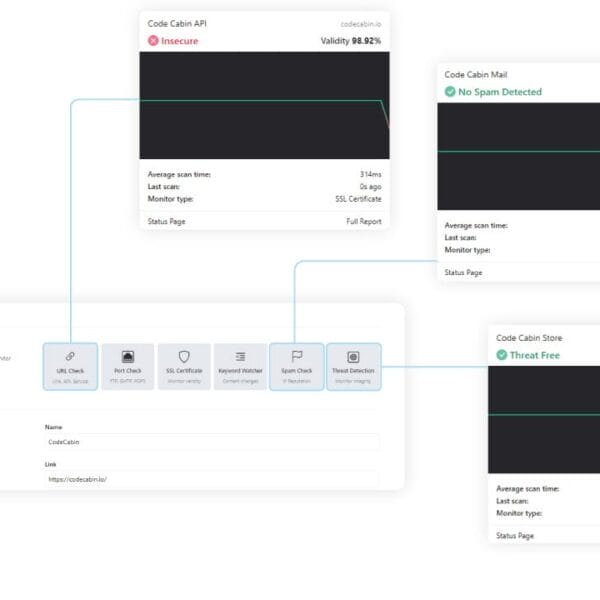Click the green No Spam Detected checkmark
The height and width of the screenshot is (600, 600).
tap(450, 92)
